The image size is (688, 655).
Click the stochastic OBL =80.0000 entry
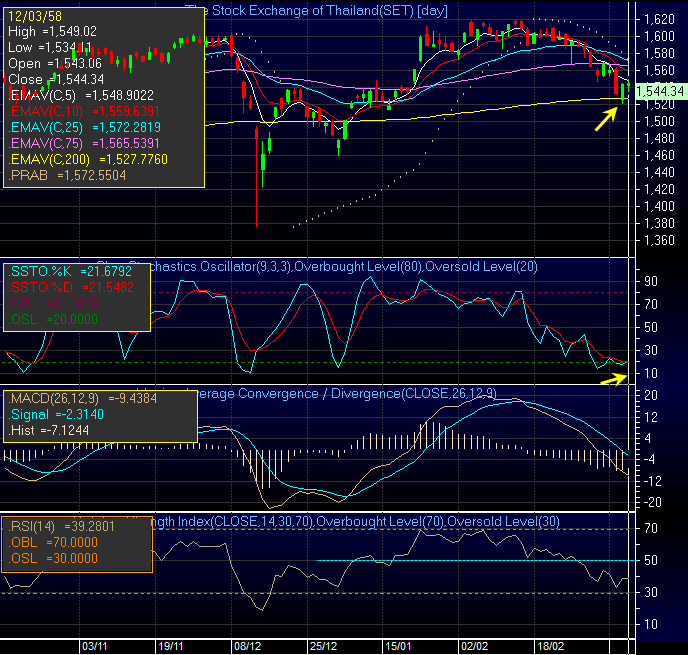coord(54,304)
